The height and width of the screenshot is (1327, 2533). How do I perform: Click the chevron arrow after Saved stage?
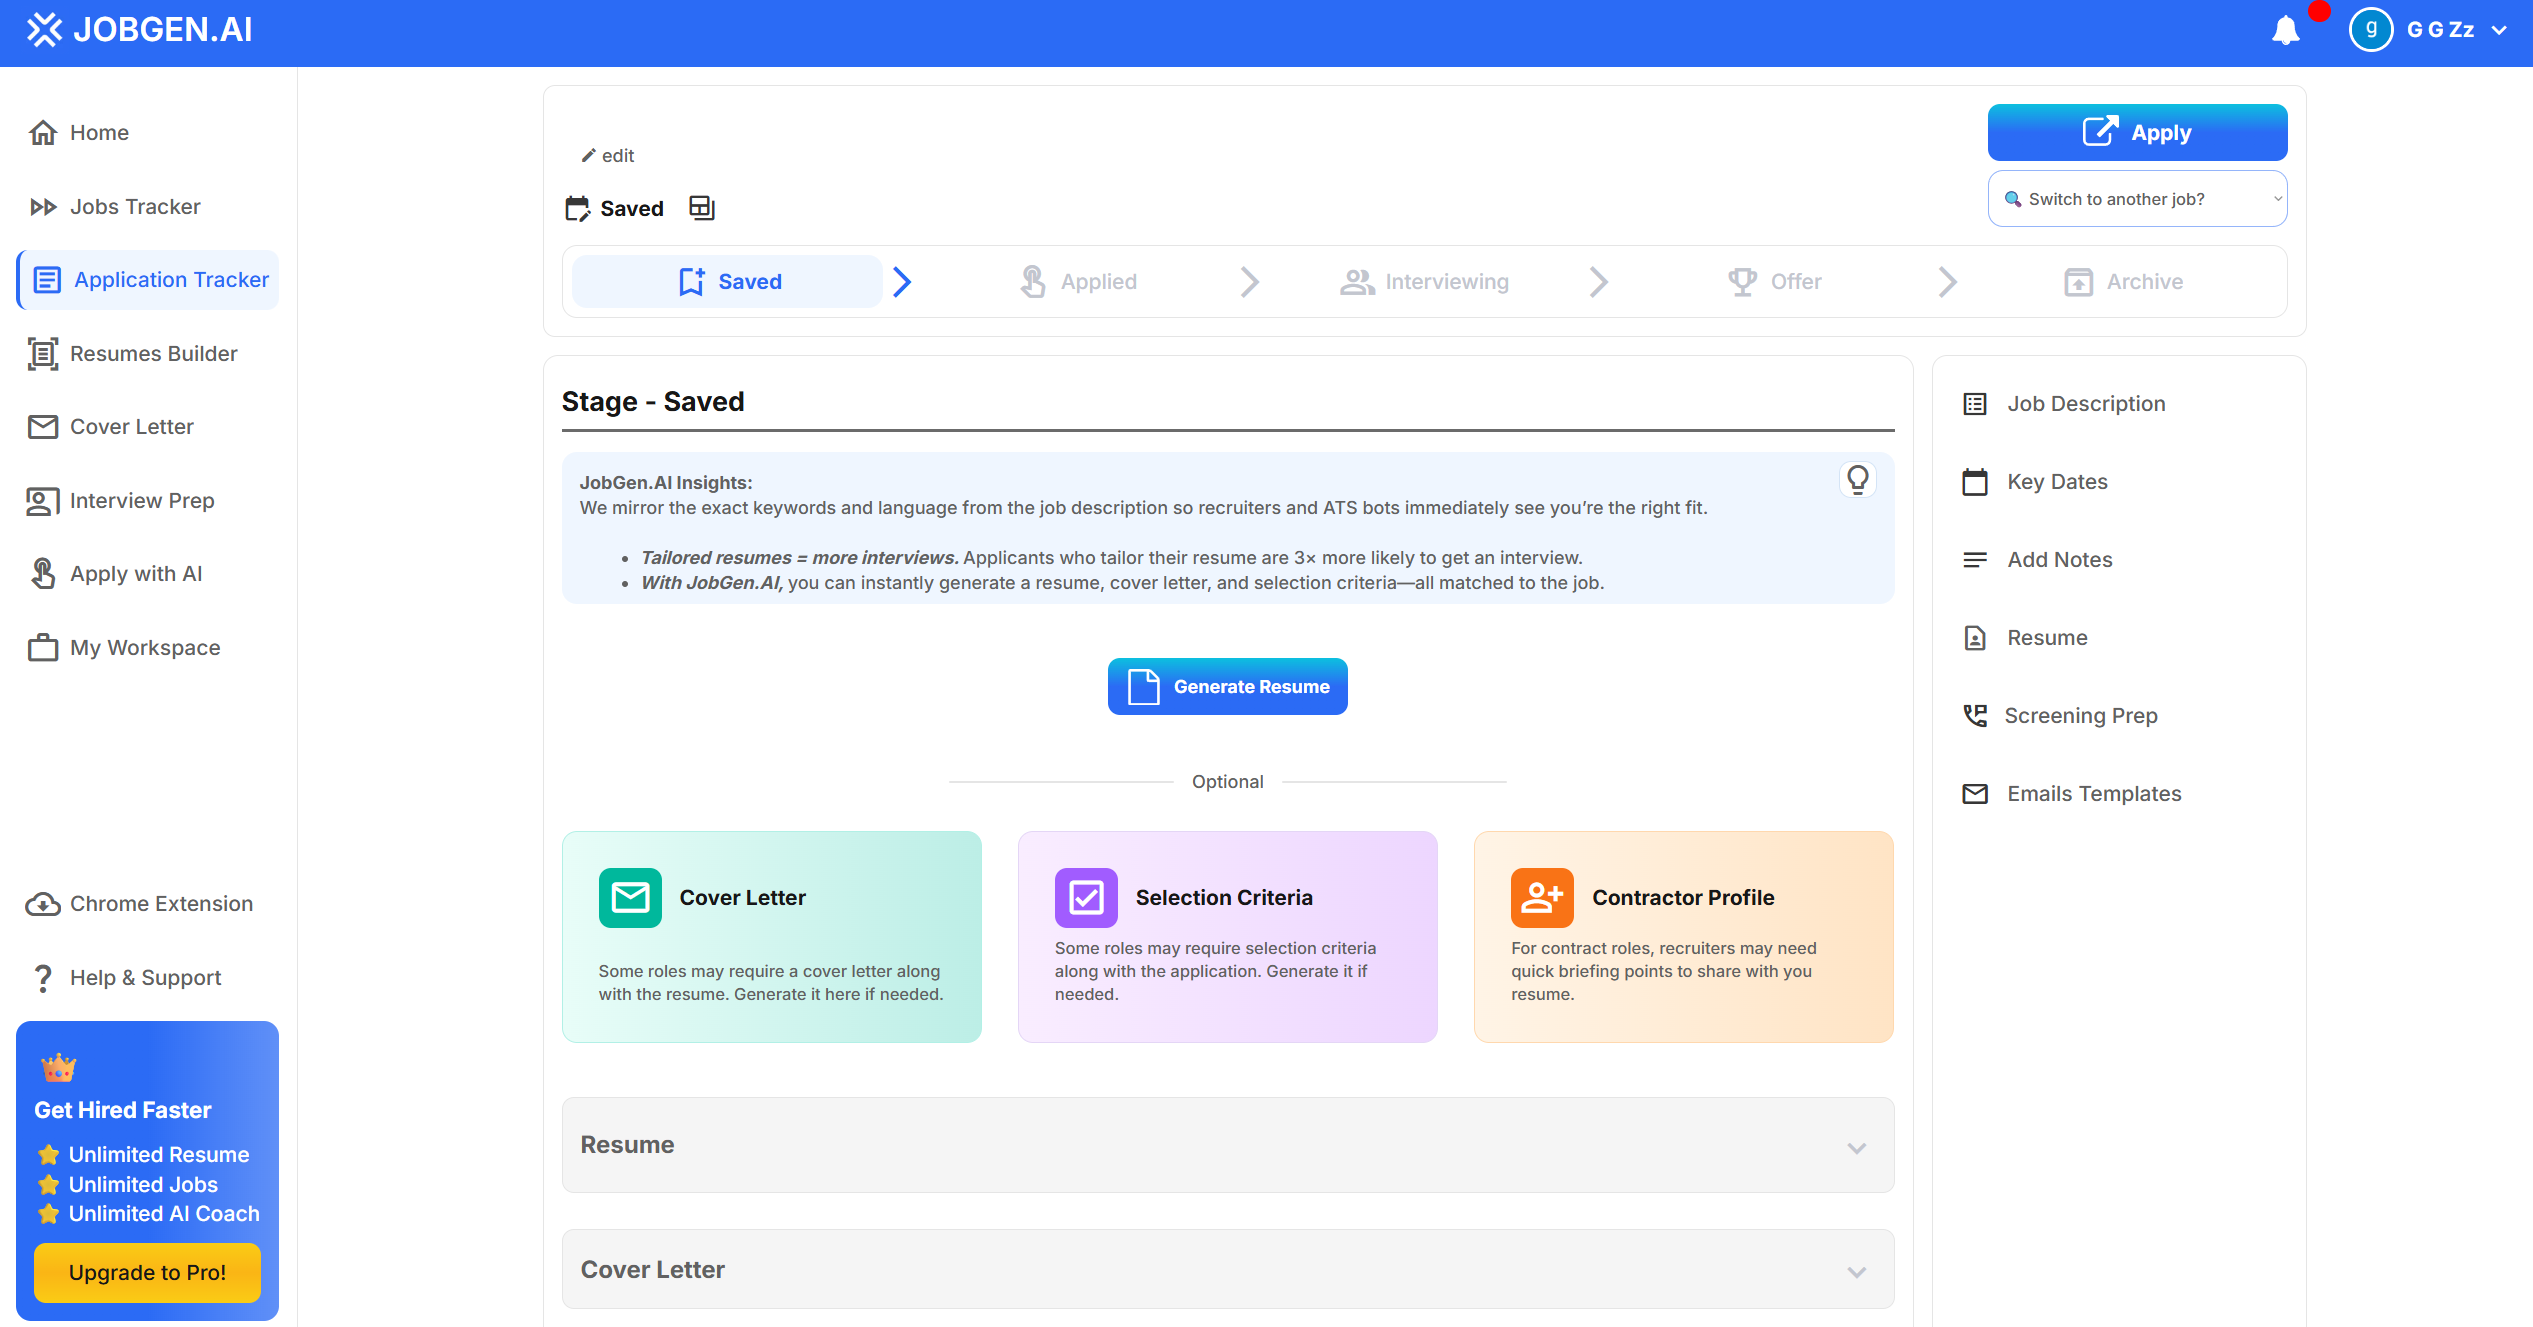click(902, 282)
